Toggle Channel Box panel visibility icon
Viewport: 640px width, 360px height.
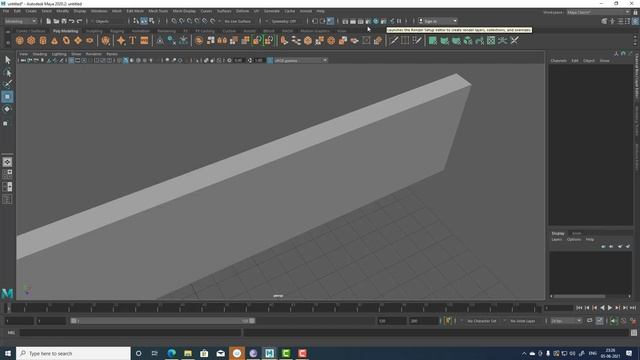point(635,21)
